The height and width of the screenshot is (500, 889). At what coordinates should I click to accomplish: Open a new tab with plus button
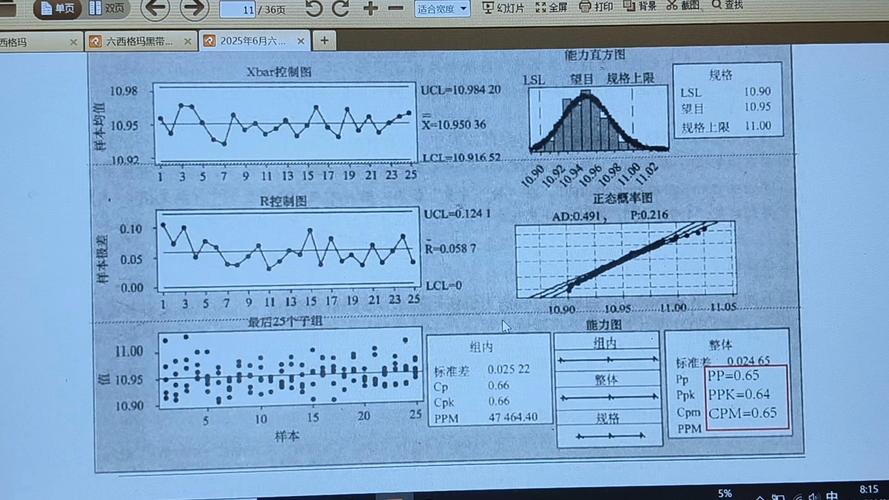[324, 40]
